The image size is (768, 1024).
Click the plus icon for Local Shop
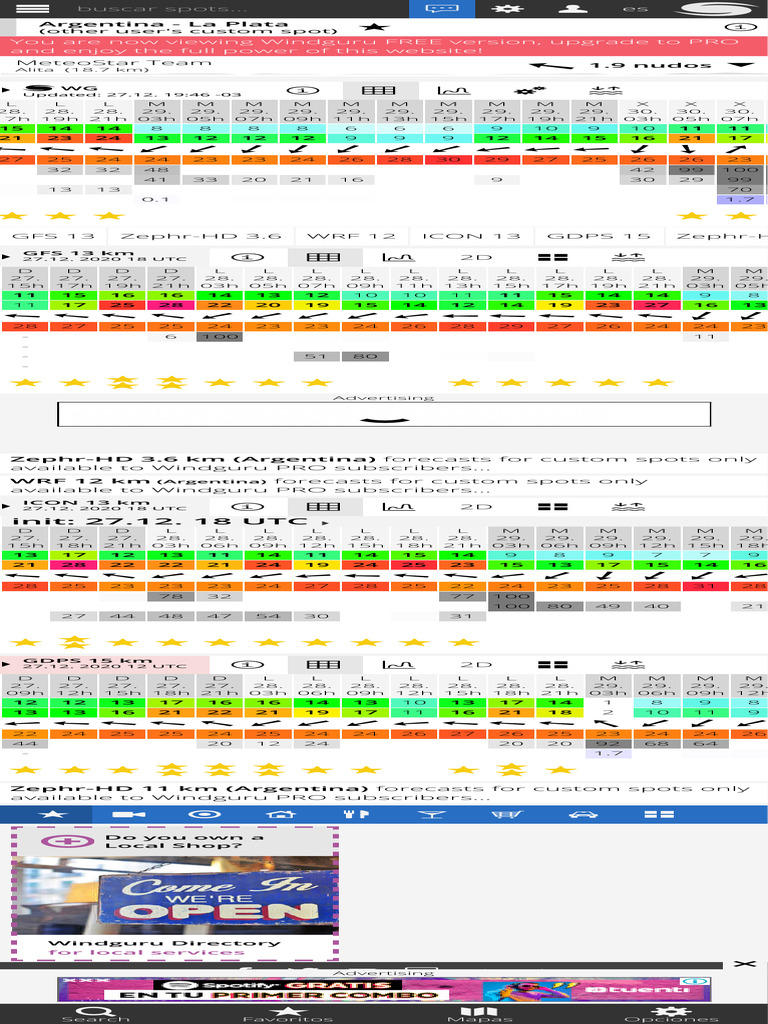(68, 841)
